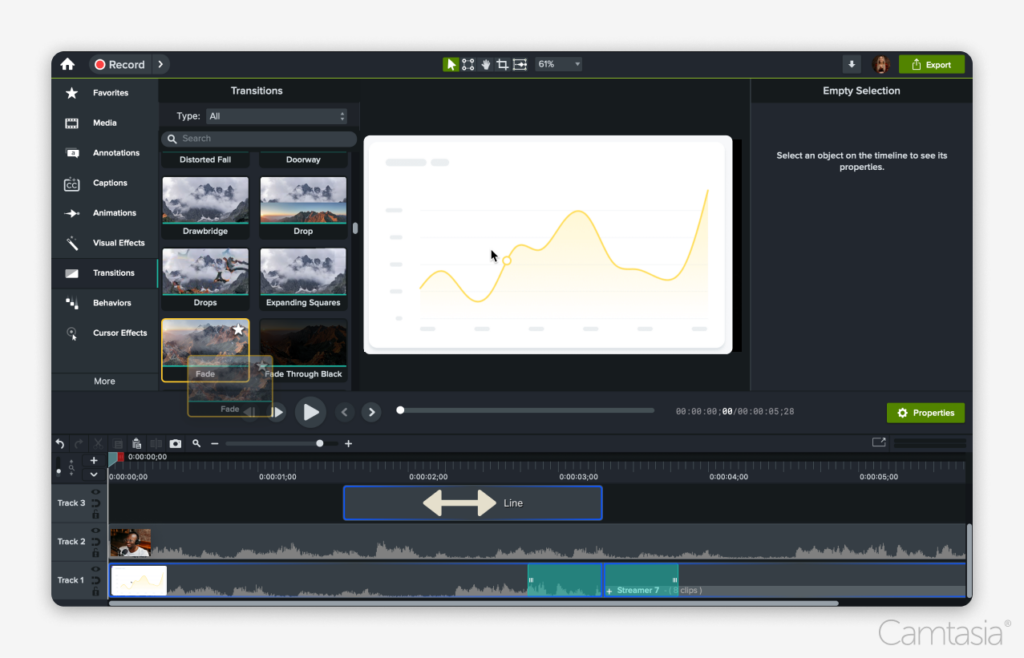Expand the track options chevron
Screen dimensions: 1024x658
click(93, 475)
